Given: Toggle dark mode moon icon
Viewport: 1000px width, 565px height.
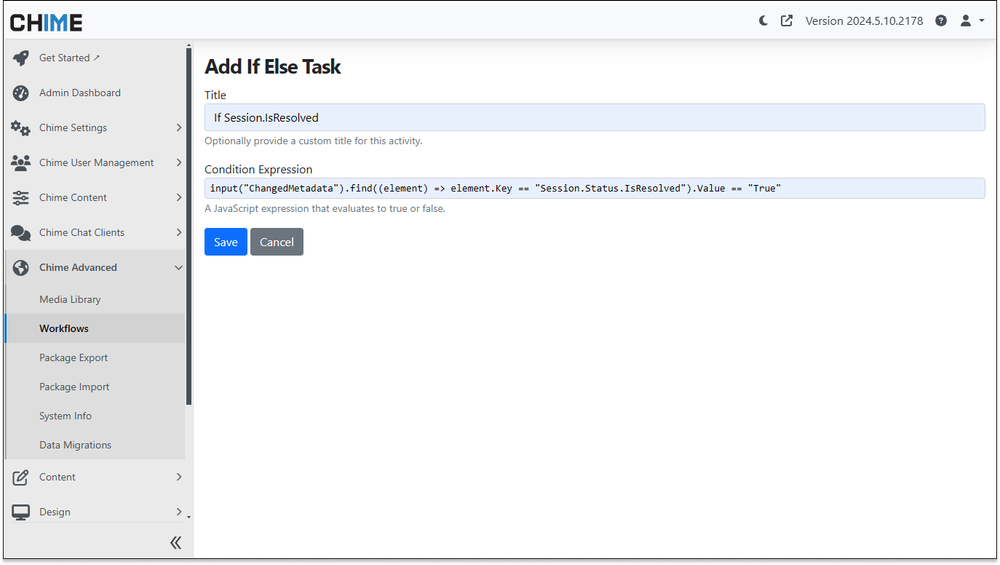Looking at the screenshot, I should (763, 21).
